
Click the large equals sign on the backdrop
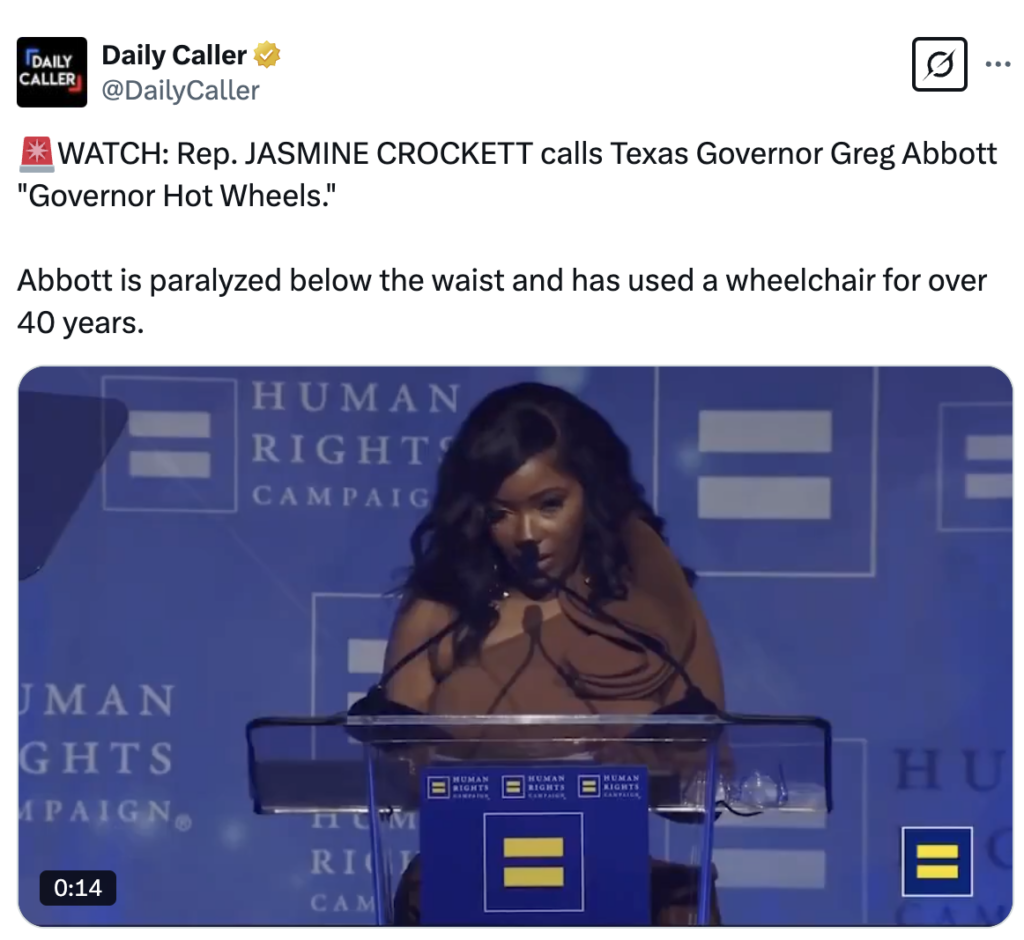[765, 464]
